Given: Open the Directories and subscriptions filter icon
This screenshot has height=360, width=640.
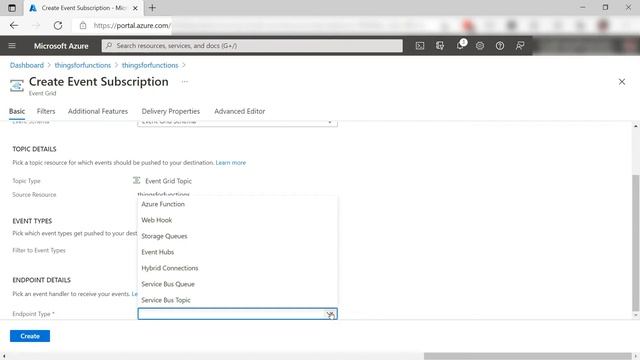Looking at the screenshot, I should [x=440, y=46].
